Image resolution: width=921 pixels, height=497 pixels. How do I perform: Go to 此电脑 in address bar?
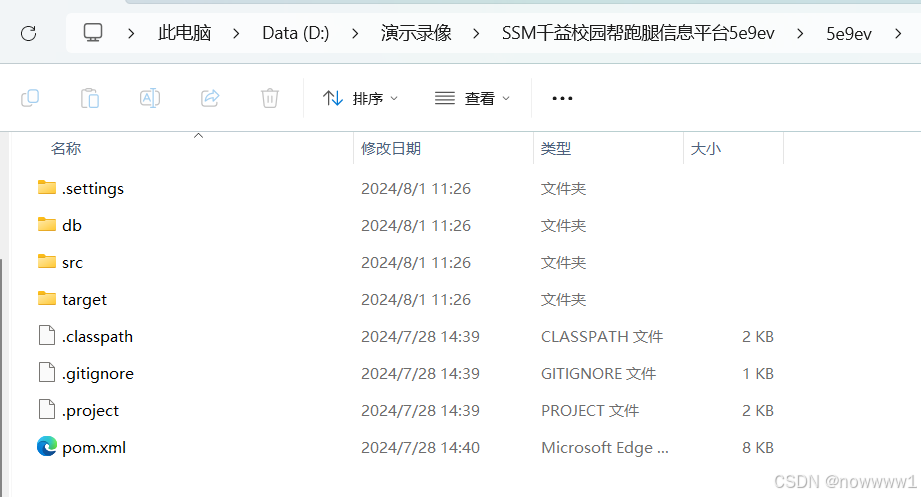point(184,33)
